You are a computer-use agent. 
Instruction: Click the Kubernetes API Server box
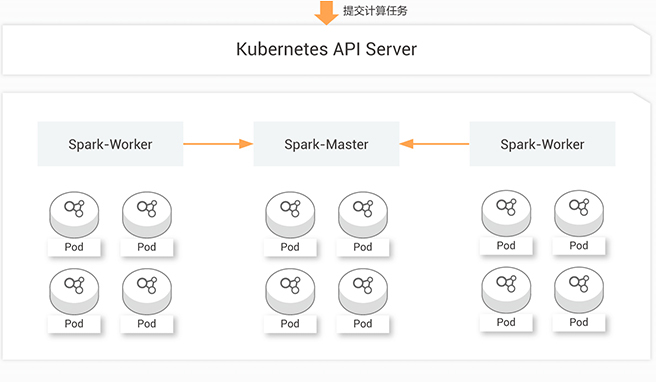pyautogui.click(x=326, y=50)
